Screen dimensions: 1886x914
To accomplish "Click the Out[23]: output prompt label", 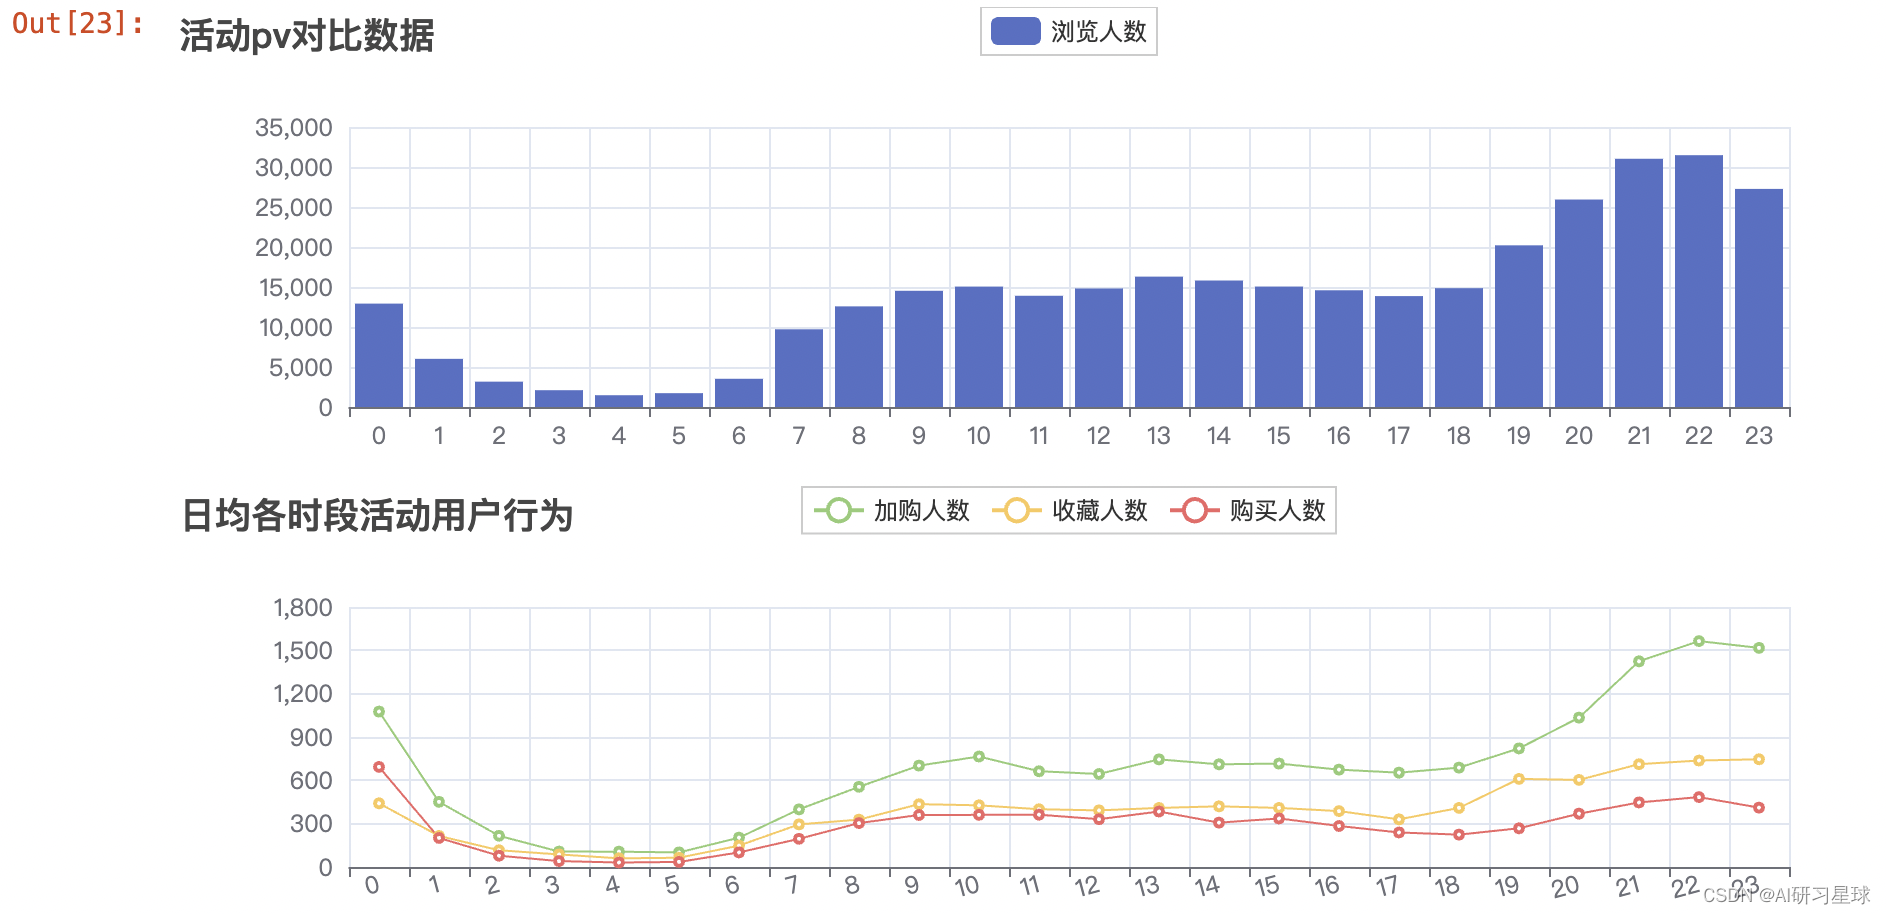I will pyautogui.click(x=78, y=23).
